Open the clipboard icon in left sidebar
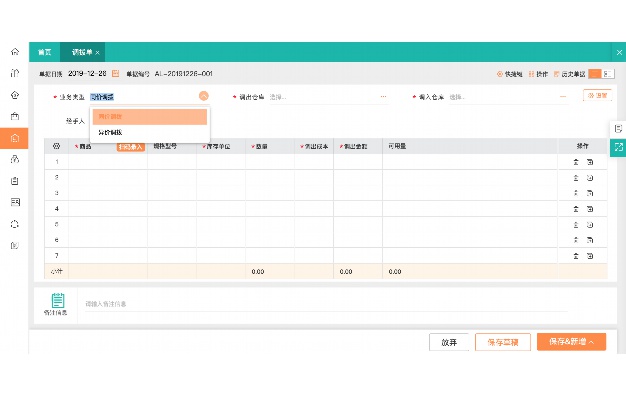 tap(15, 181)
